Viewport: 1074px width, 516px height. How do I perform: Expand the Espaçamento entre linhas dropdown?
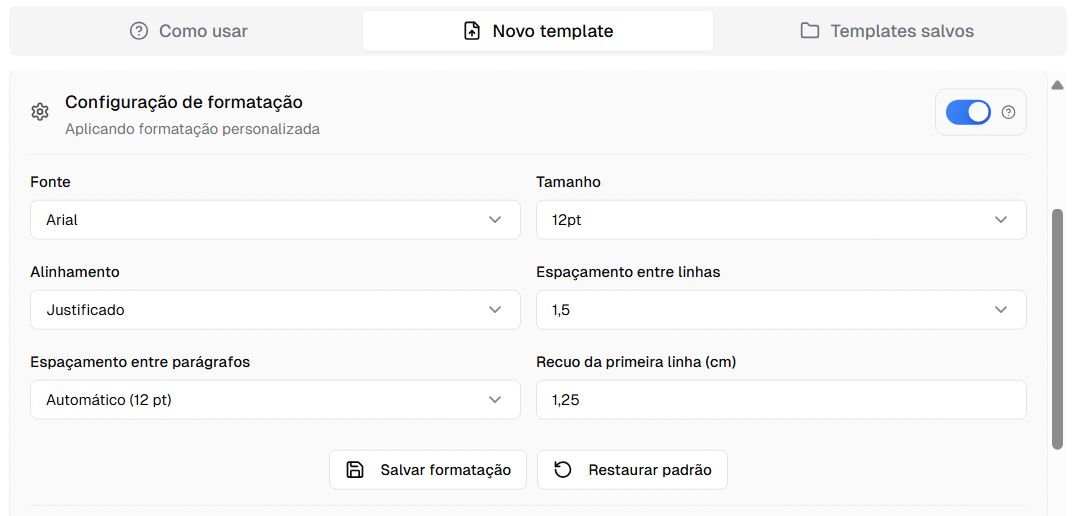pyautogui.click(x=781, y=310)
